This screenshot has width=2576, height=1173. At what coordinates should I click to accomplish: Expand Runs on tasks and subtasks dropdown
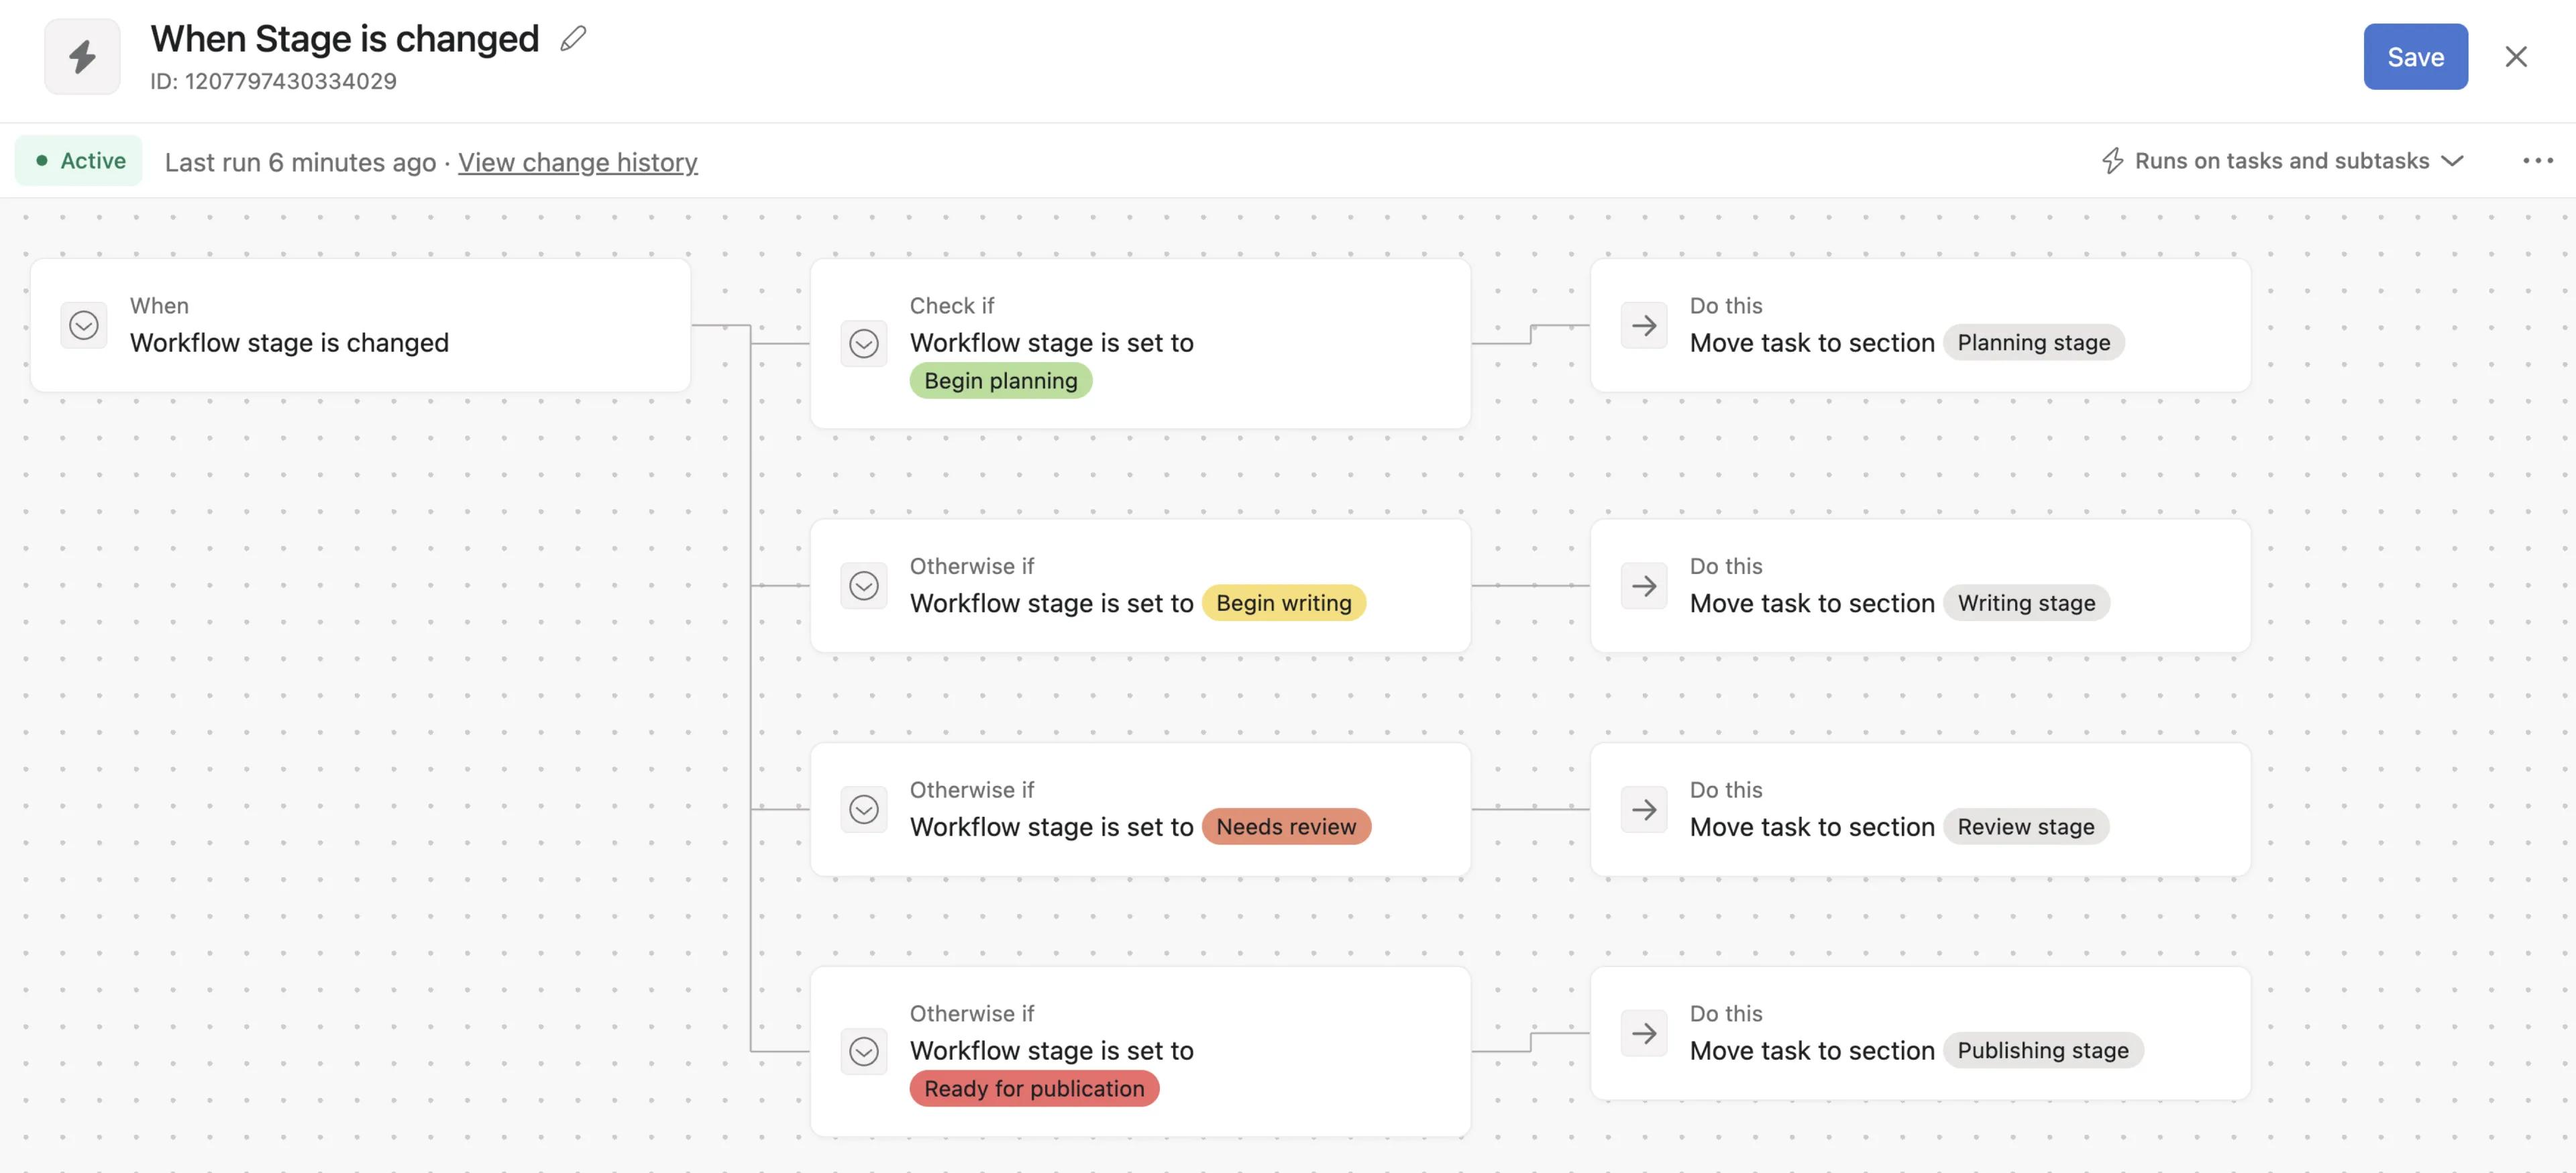(x=2283, y=161)
